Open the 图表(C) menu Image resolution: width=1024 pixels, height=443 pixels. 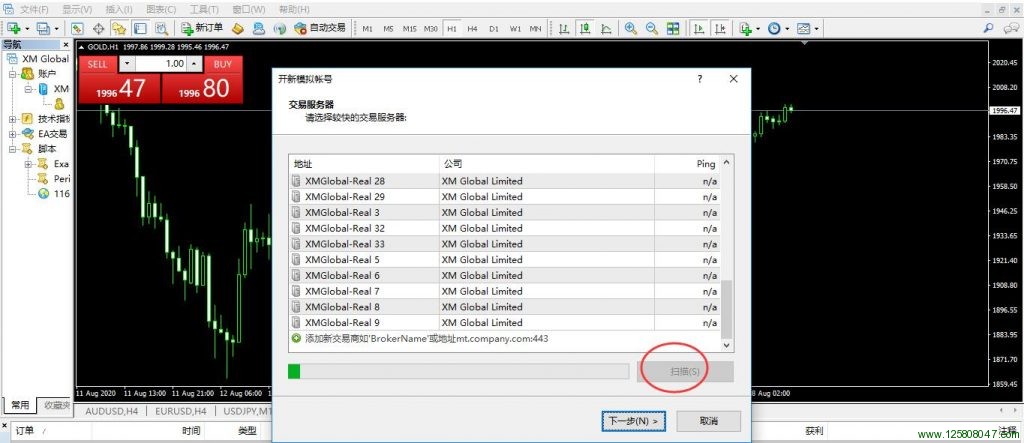161,10
